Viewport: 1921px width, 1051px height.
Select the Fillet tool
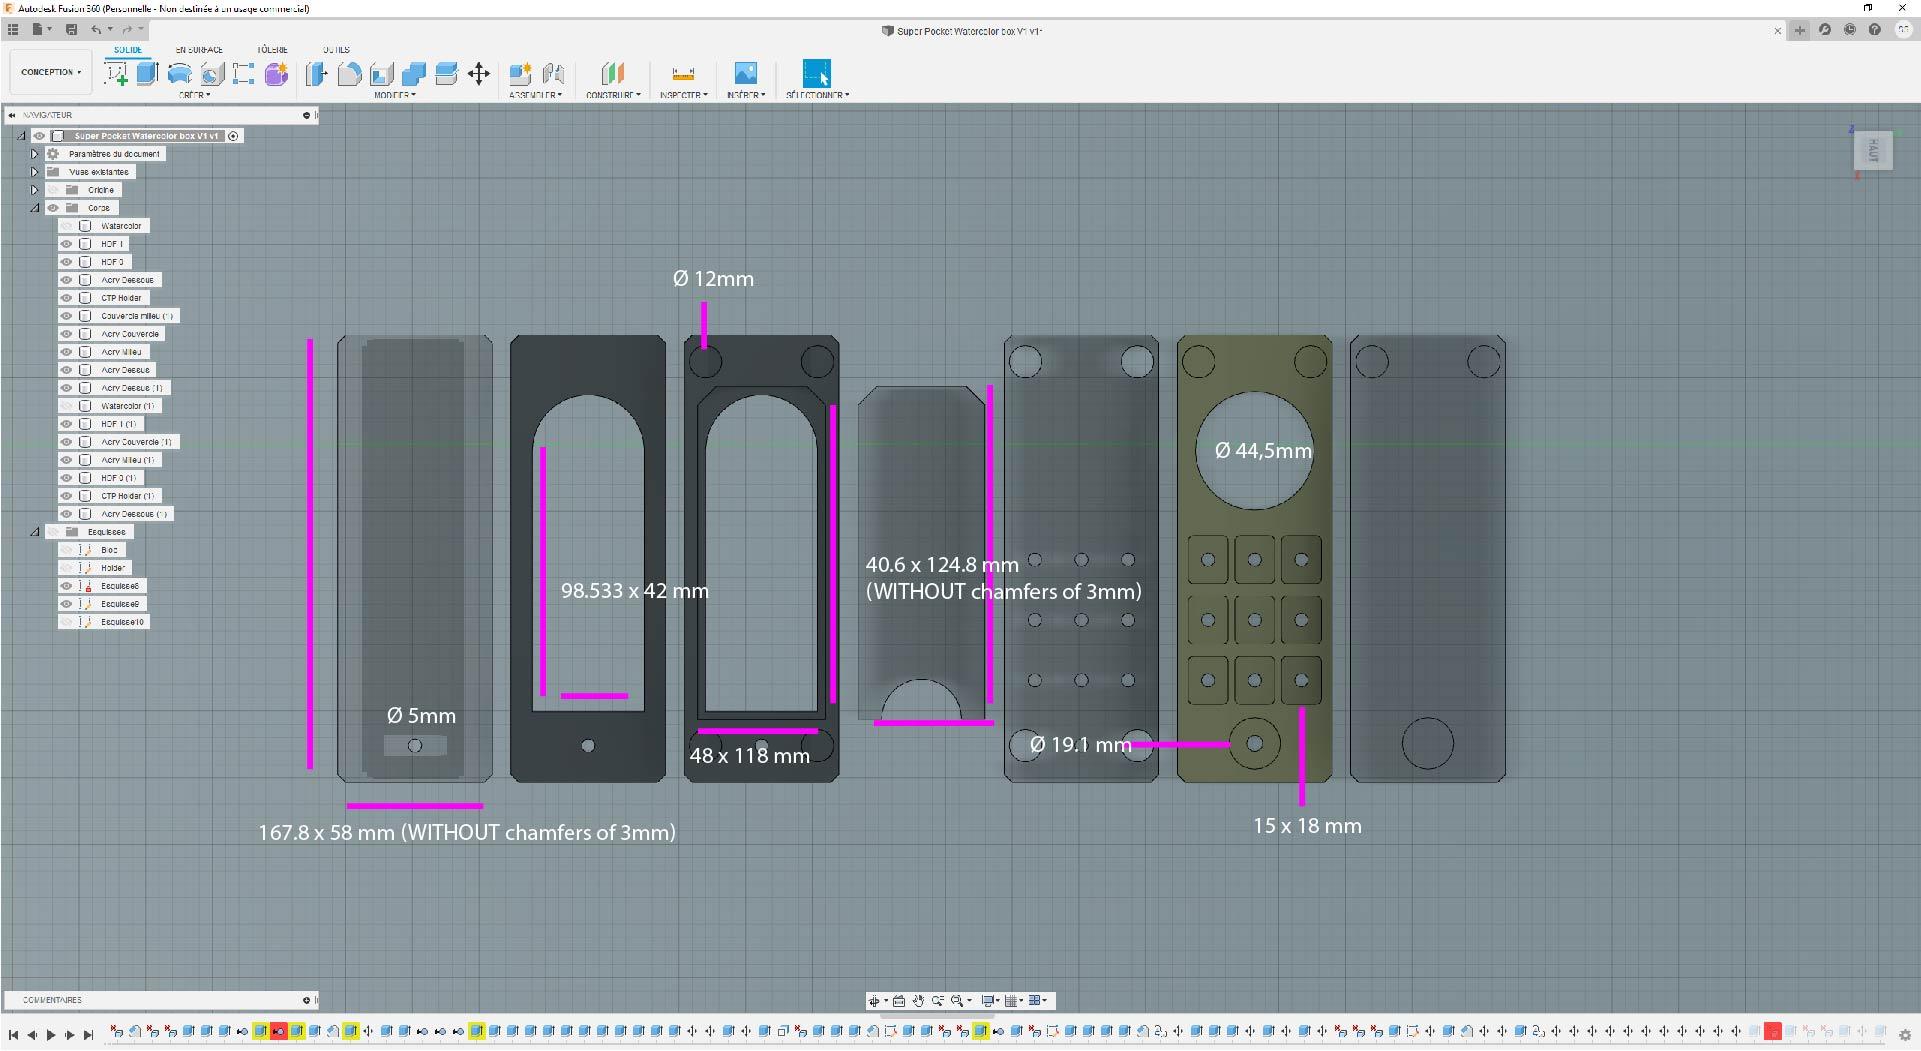tap(349, 73)
